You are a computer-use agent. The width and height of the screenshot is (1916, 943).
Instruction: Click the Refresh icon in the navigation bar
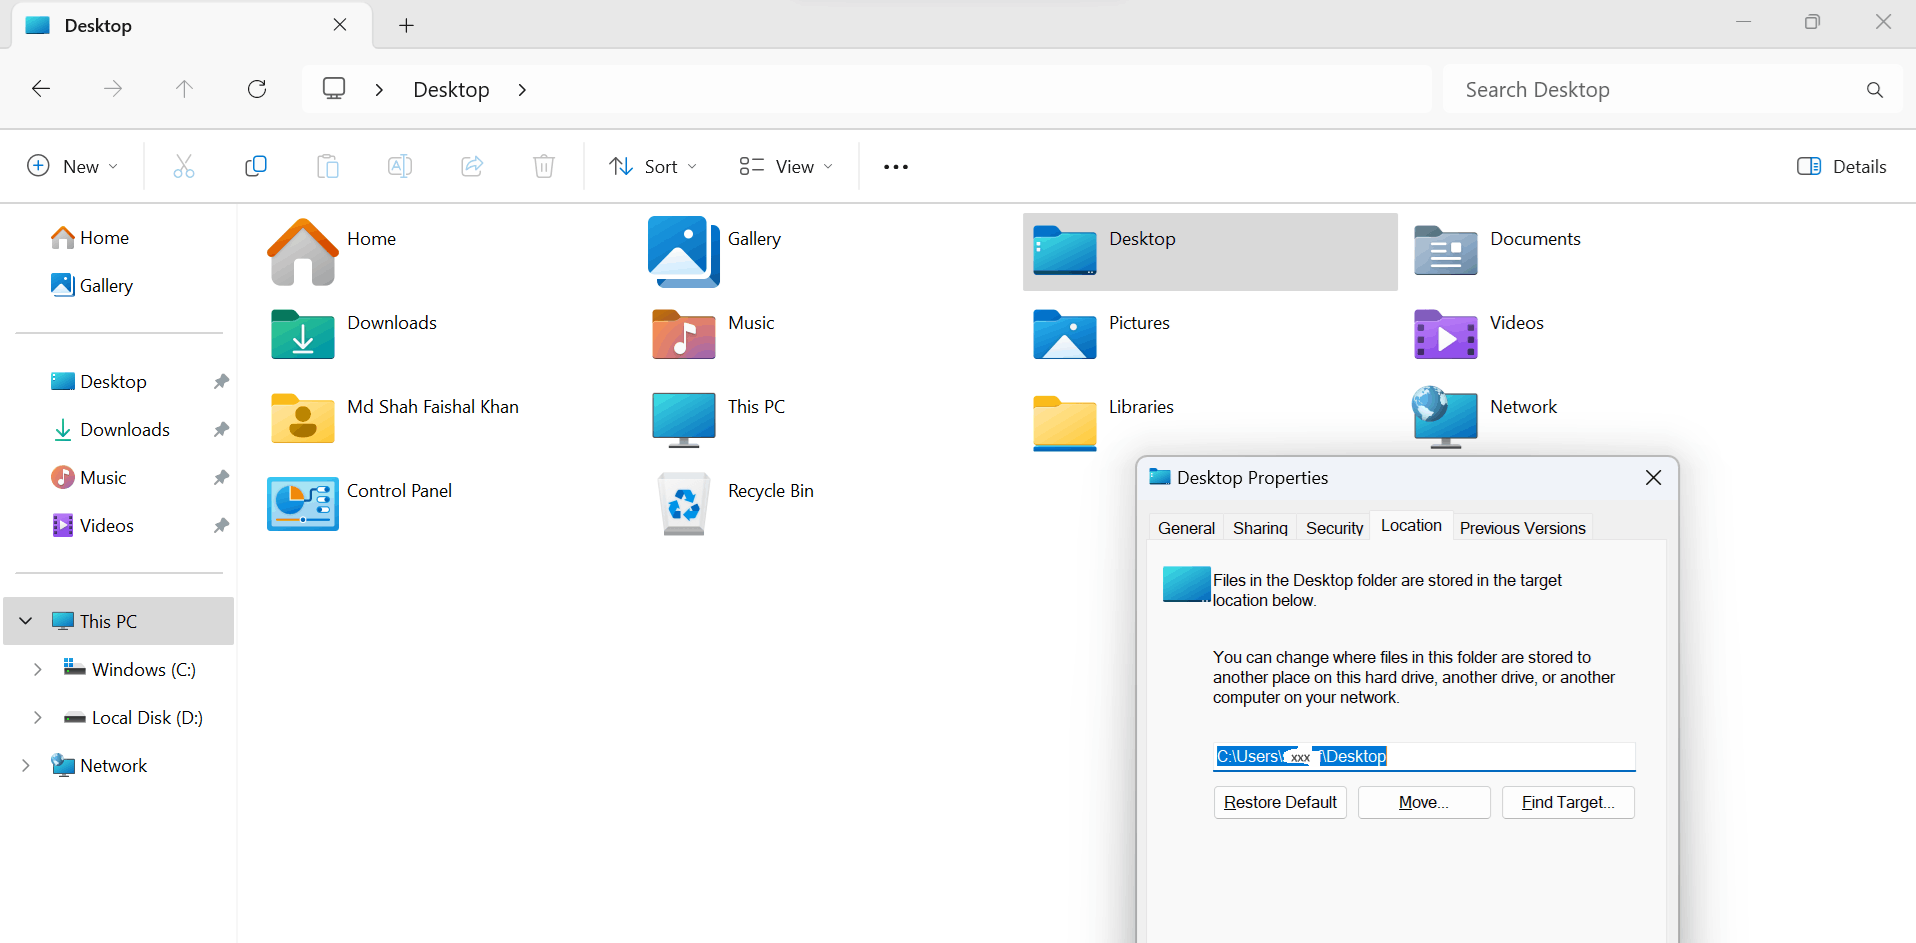[256, 88]
